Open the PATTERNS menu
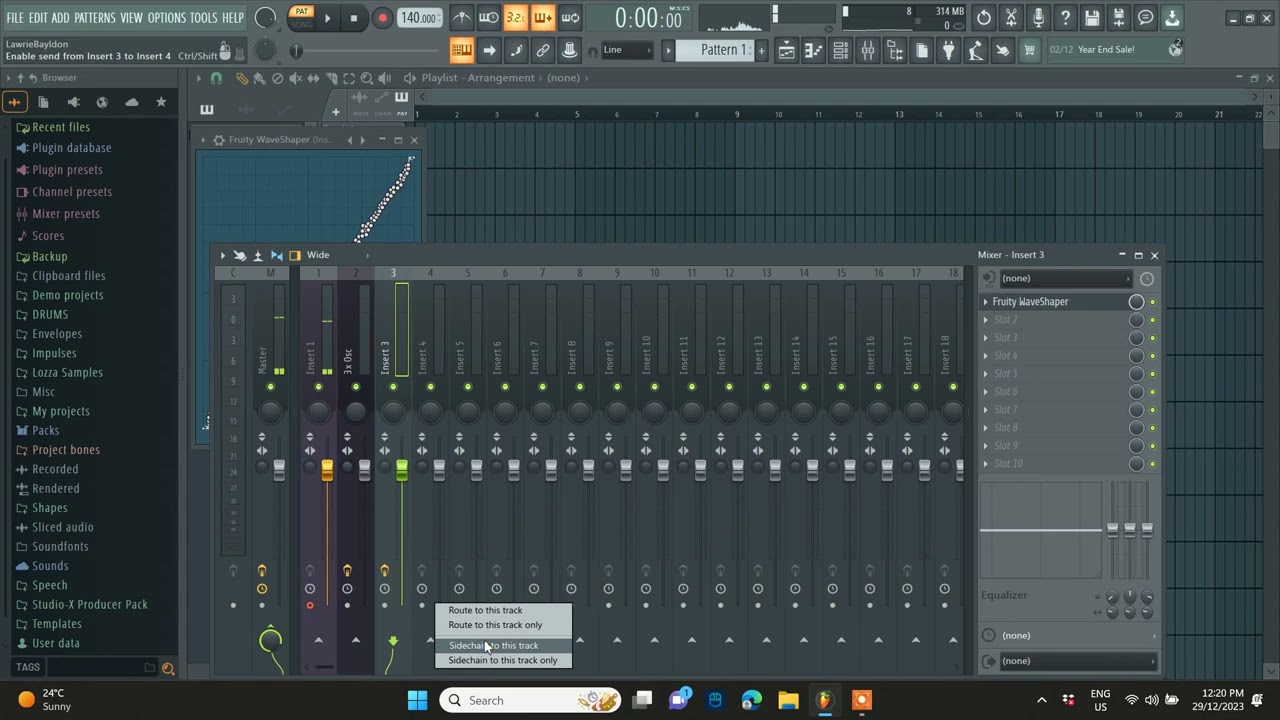 tap(95, 18)
